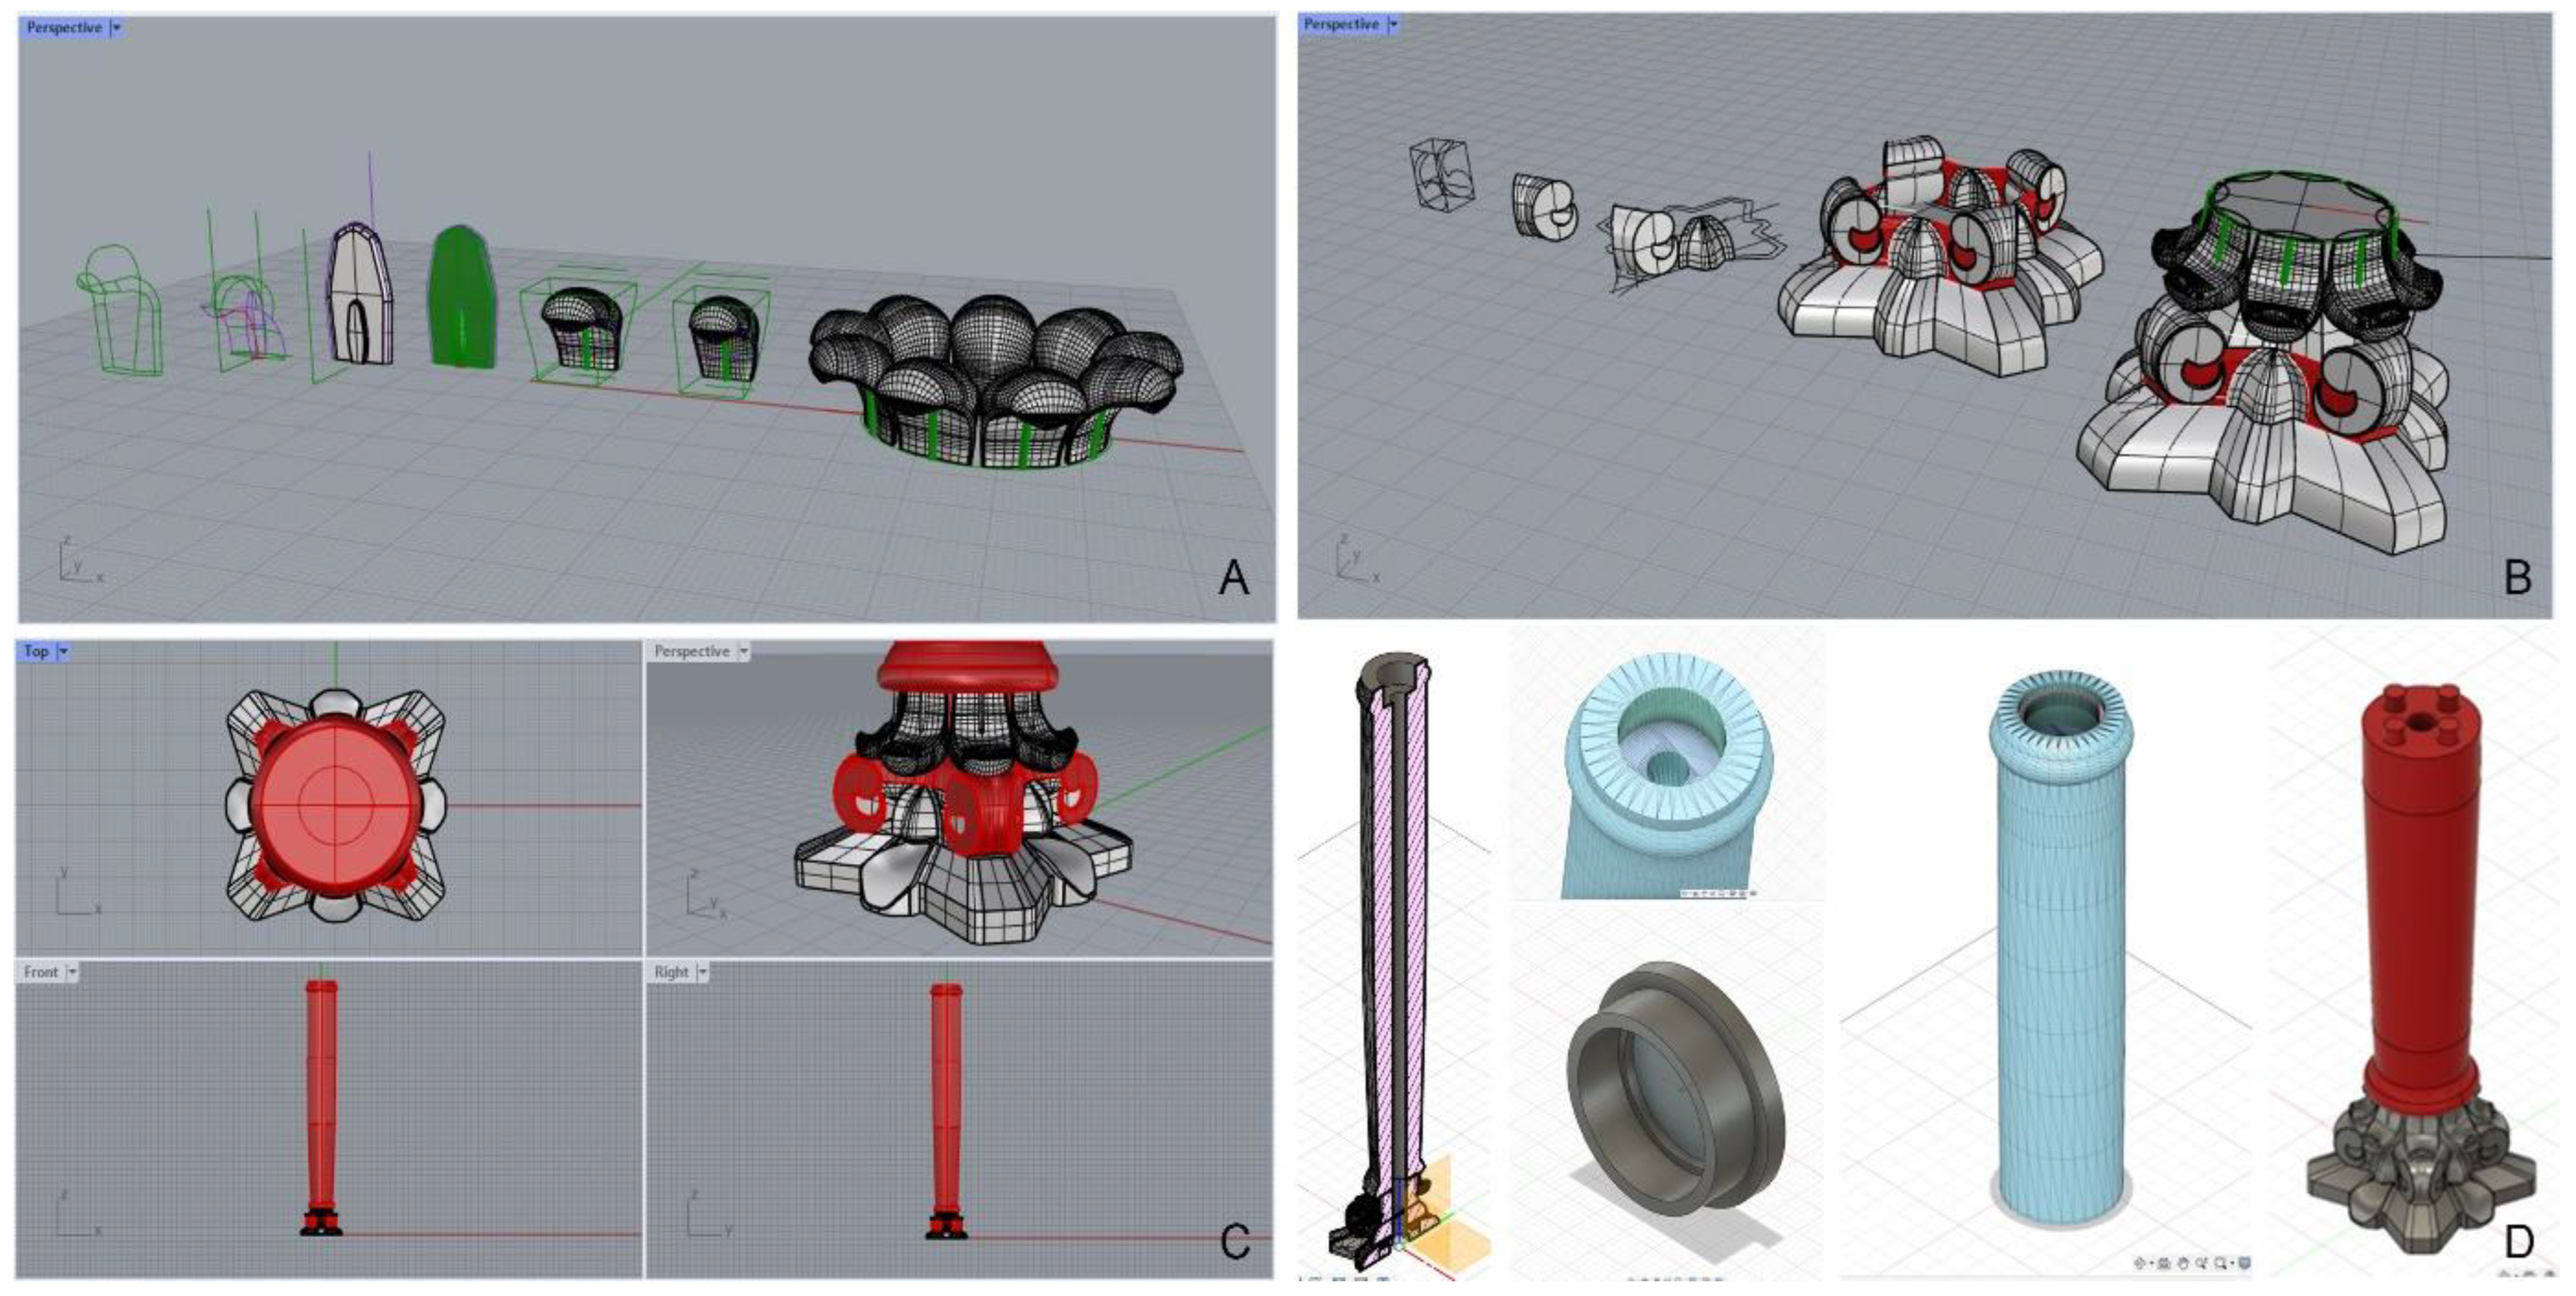Viewport: 2576px width, 1296px height.
Task: Open Display Settings monitor icon
Action: click(2245, 1263)
